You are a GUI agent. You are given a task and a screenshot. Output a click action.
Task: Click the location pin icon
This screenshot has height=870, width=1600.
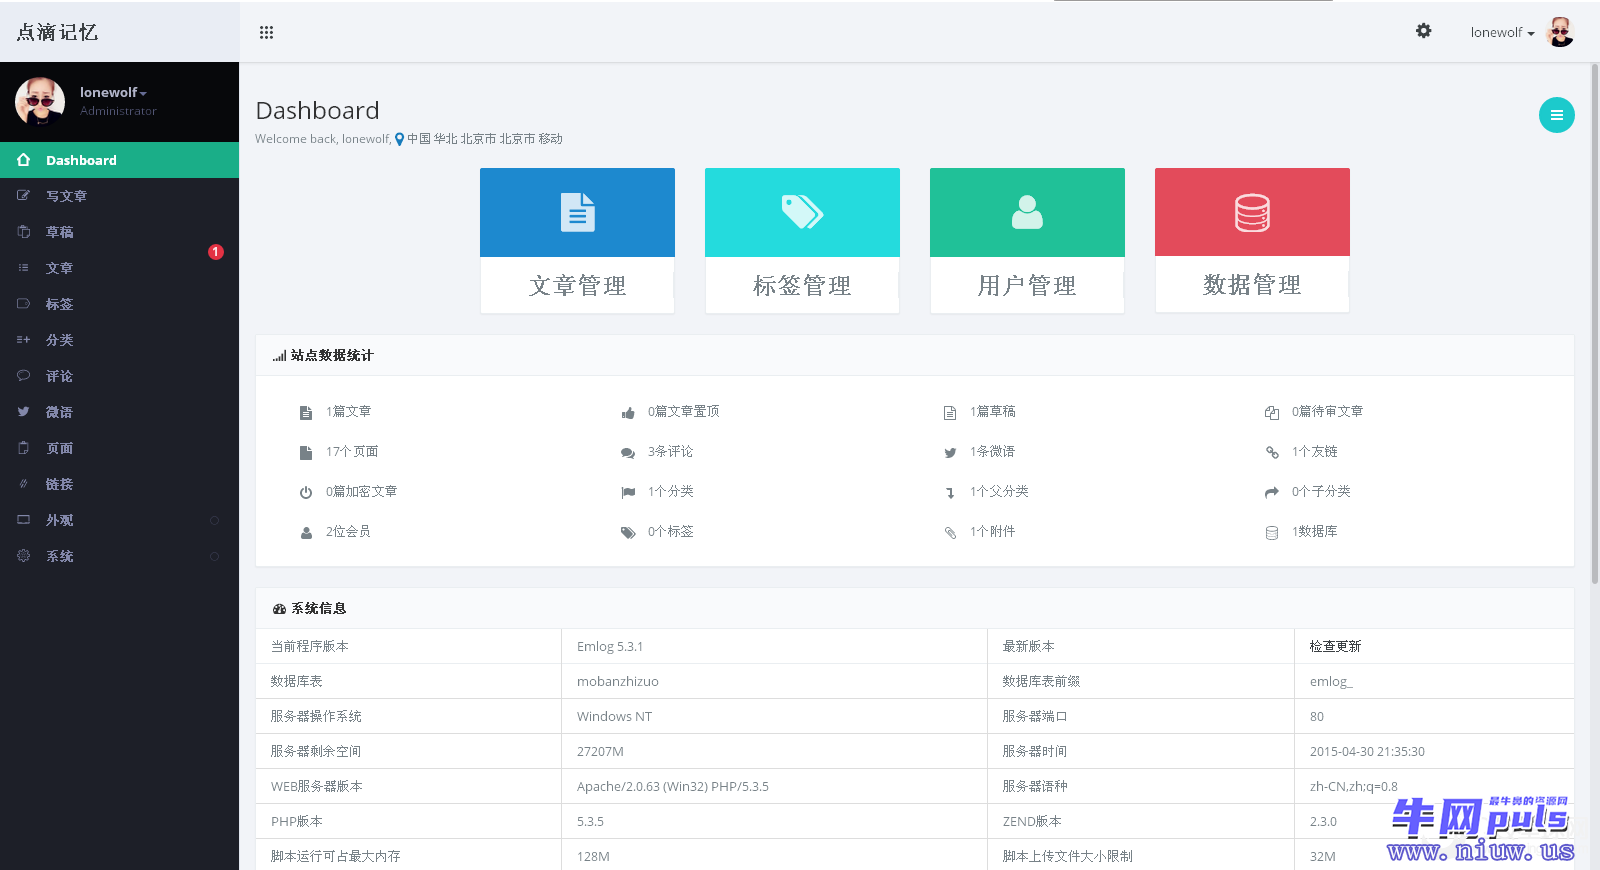point(400,140)
